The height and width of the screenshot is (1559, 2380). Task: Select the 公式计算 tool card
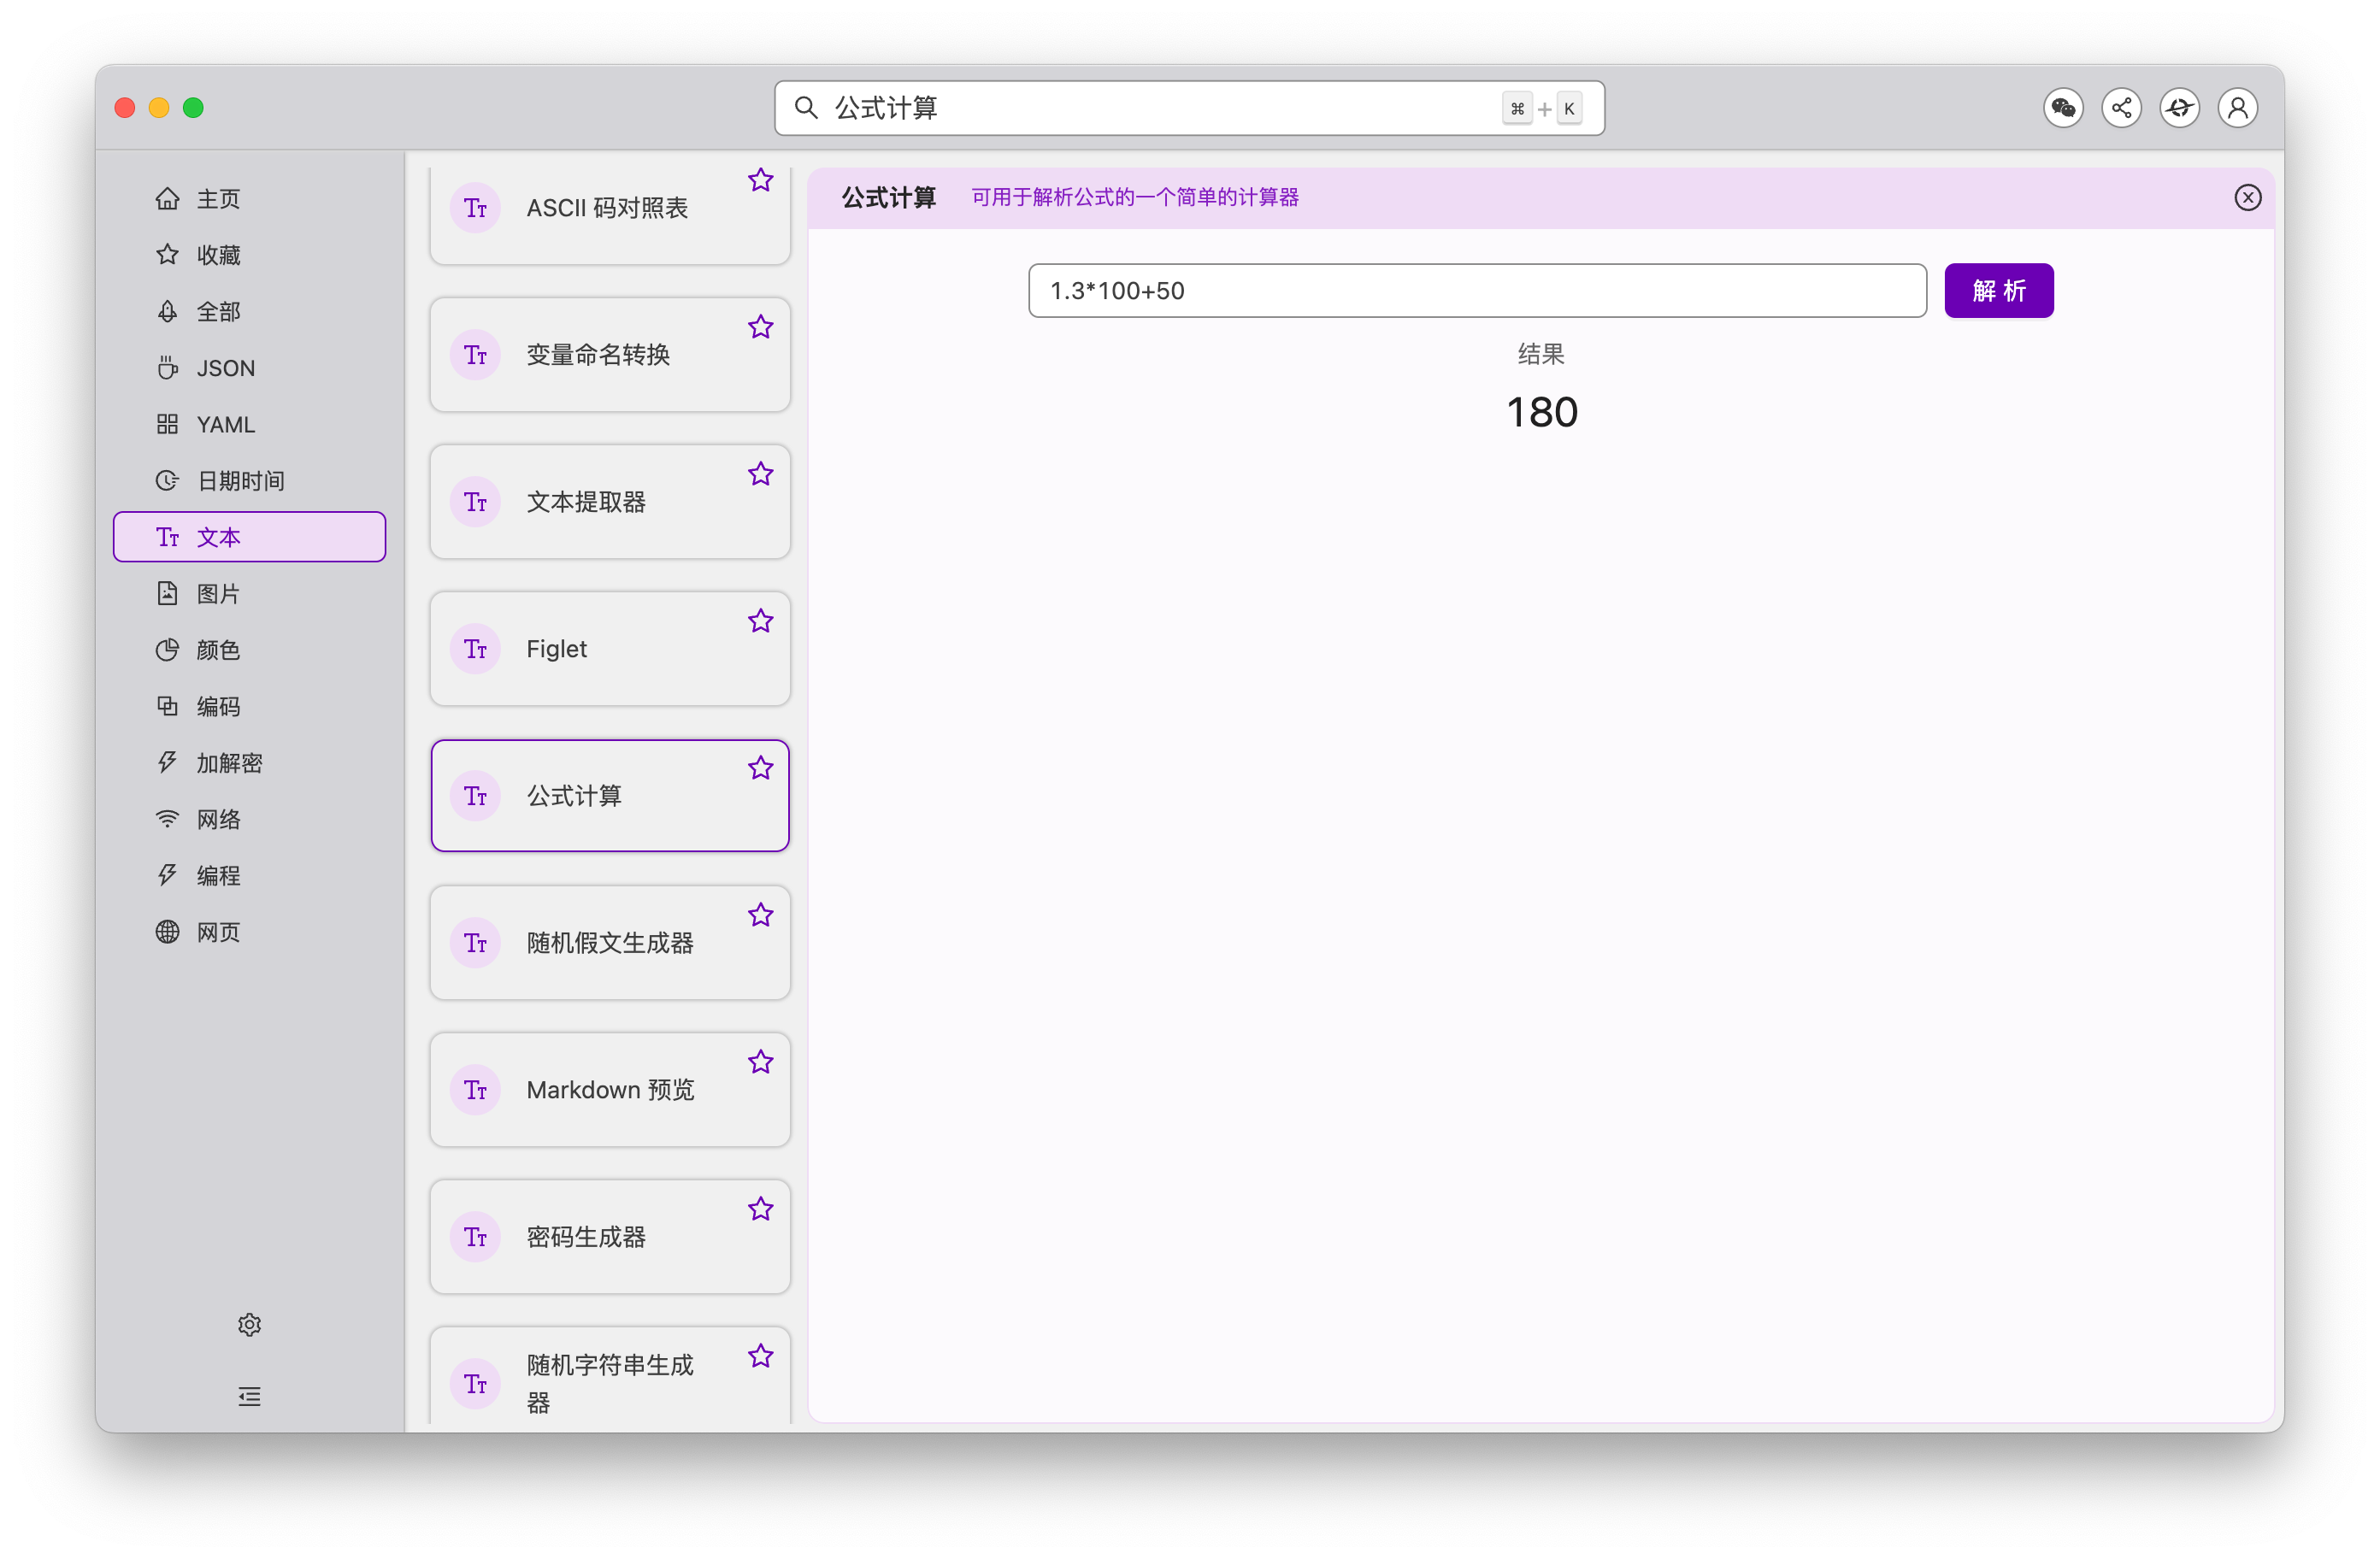pos(610,796)
